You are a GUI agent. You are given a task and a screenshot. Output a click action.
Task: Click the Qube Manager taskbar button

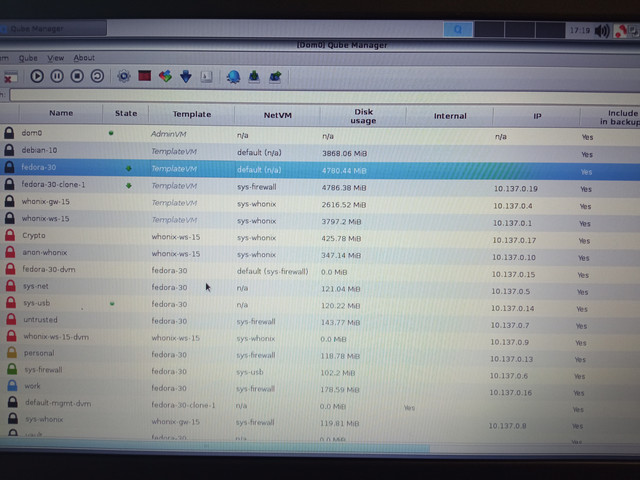click(53, 29)
